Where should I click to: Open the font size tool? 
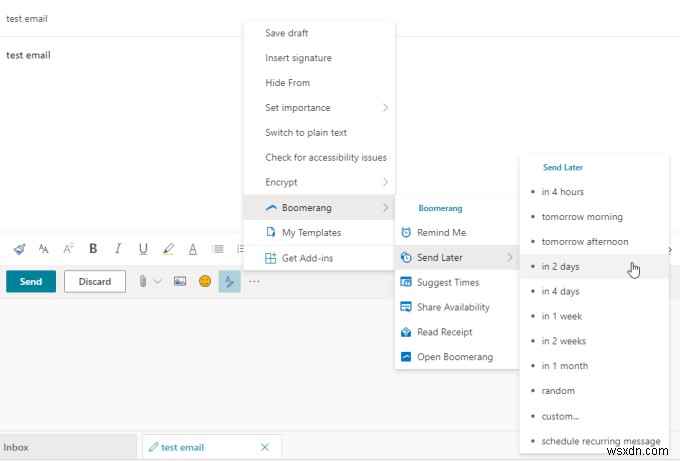point(43,249)
